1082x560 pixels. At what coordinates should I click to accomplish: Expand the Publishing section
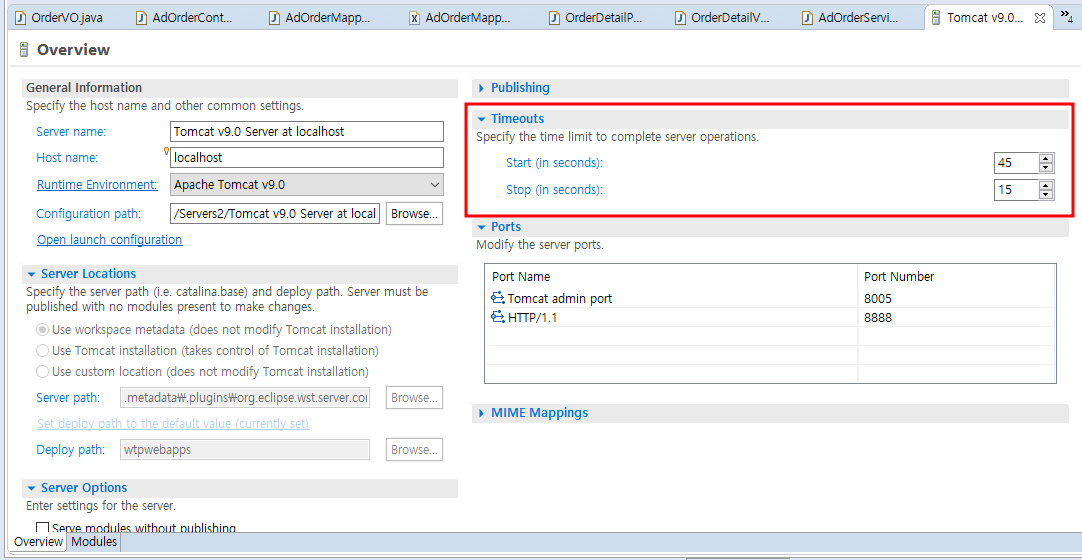(481, 88)
